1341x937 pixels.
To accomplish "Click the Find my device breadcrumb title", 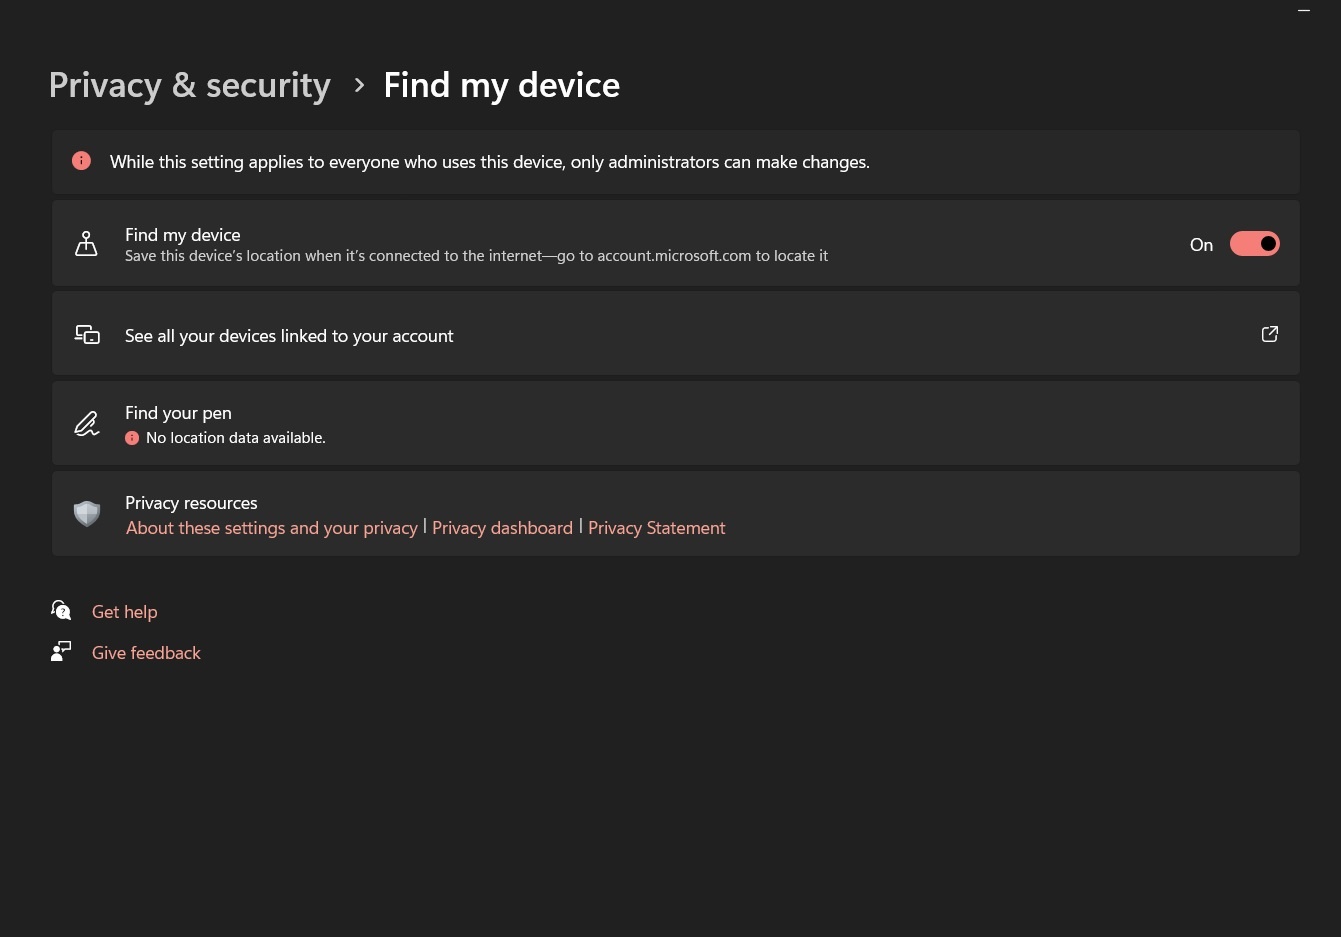I will coord(501,86).
